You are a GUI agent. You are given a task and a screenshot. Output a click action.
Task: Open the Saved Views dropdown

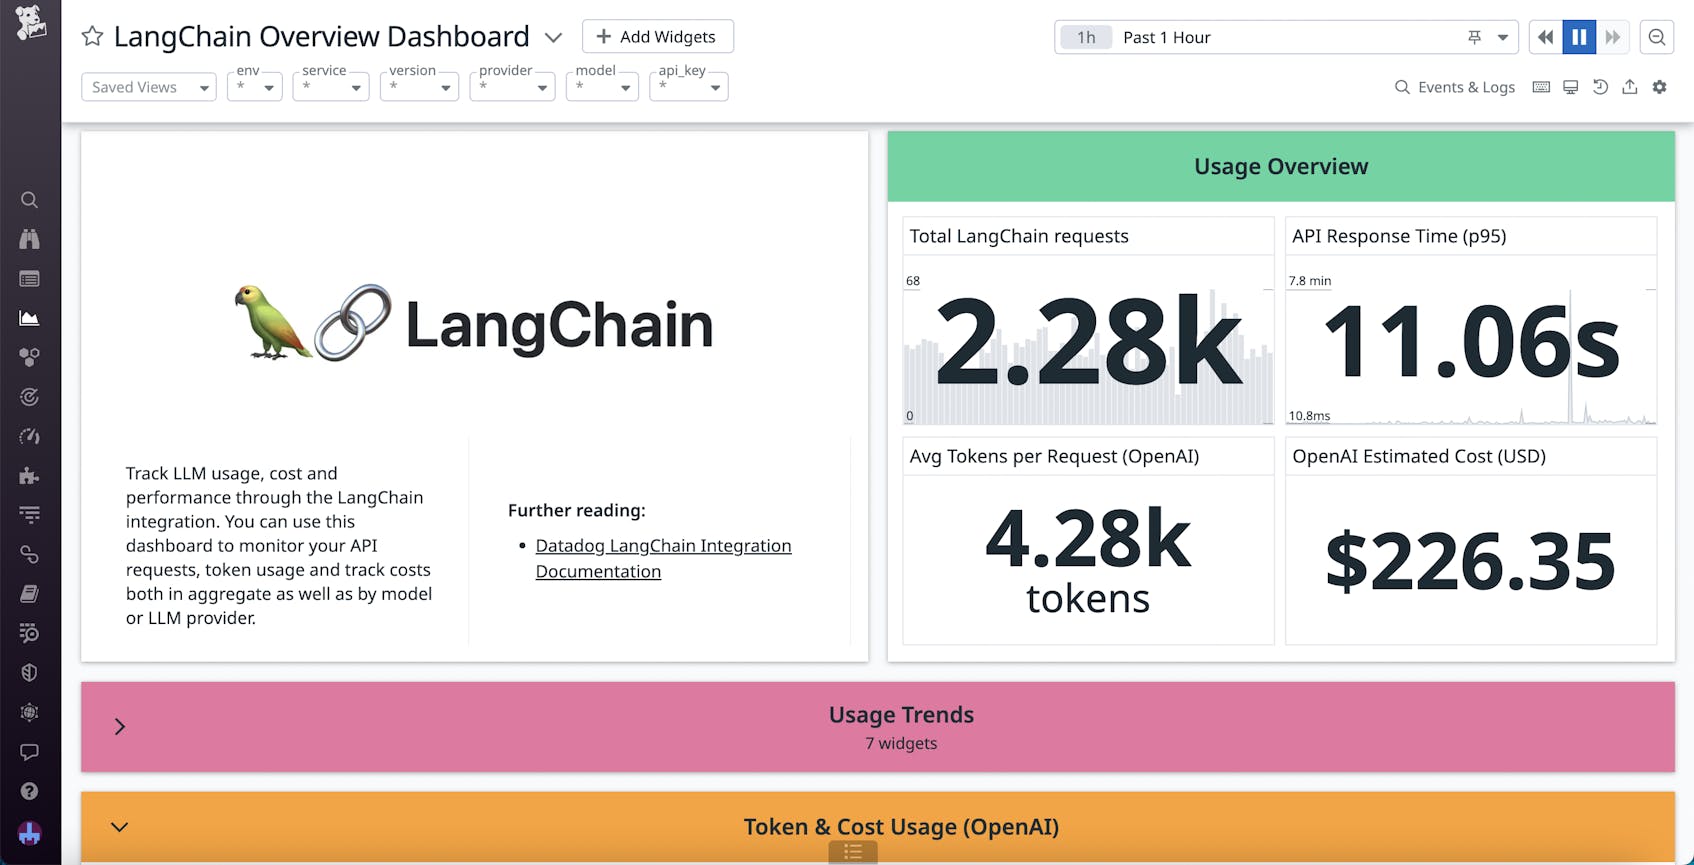click(148, 87)
